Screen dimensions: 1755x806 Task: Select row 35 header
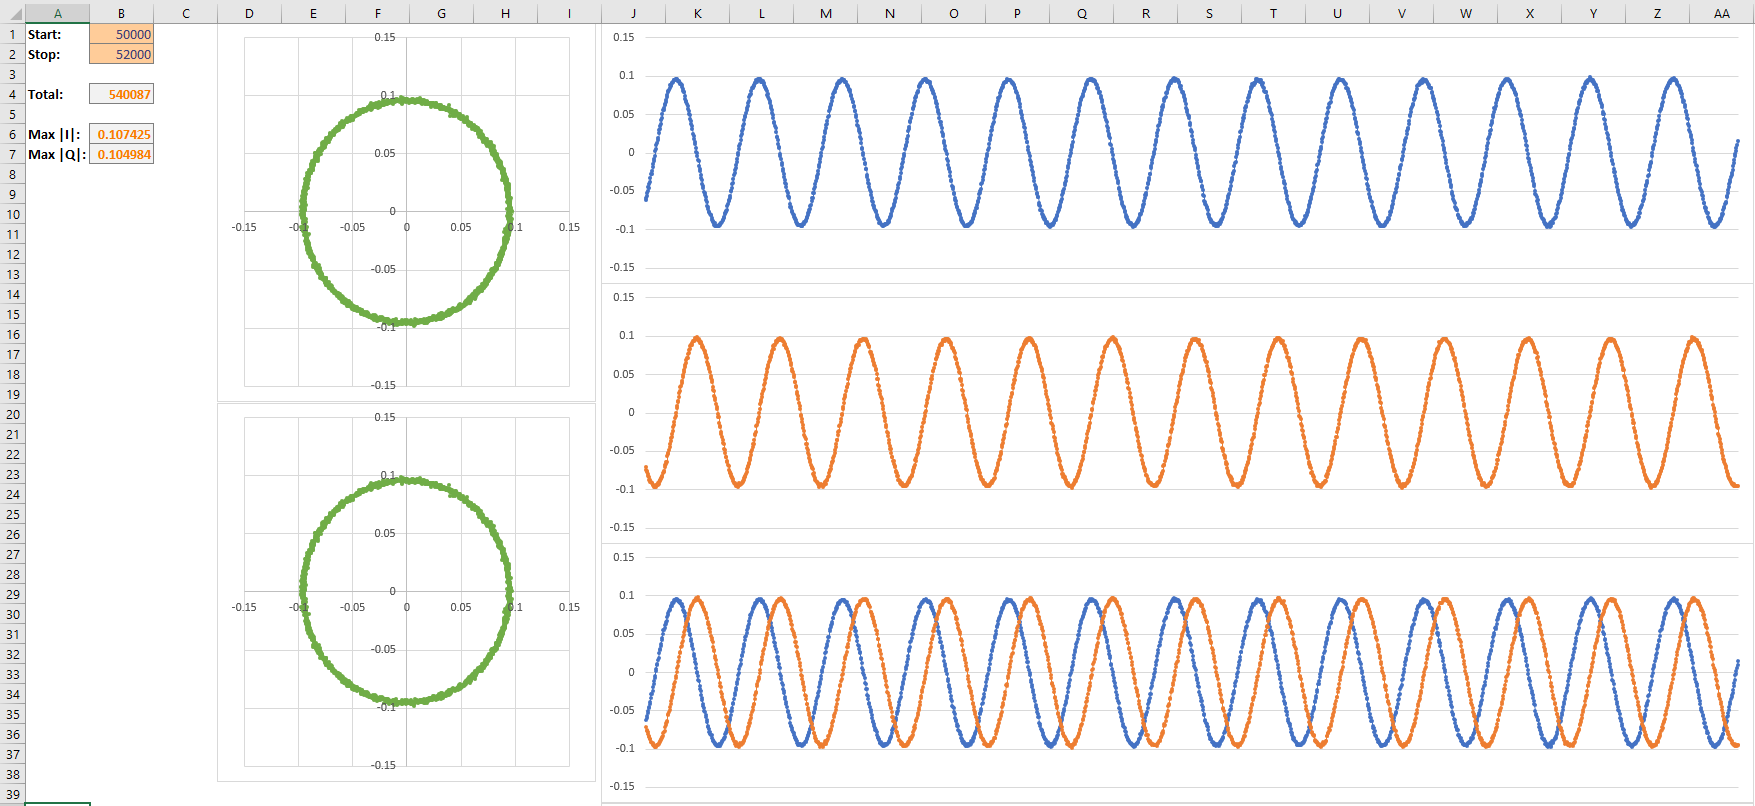(12, 714)
